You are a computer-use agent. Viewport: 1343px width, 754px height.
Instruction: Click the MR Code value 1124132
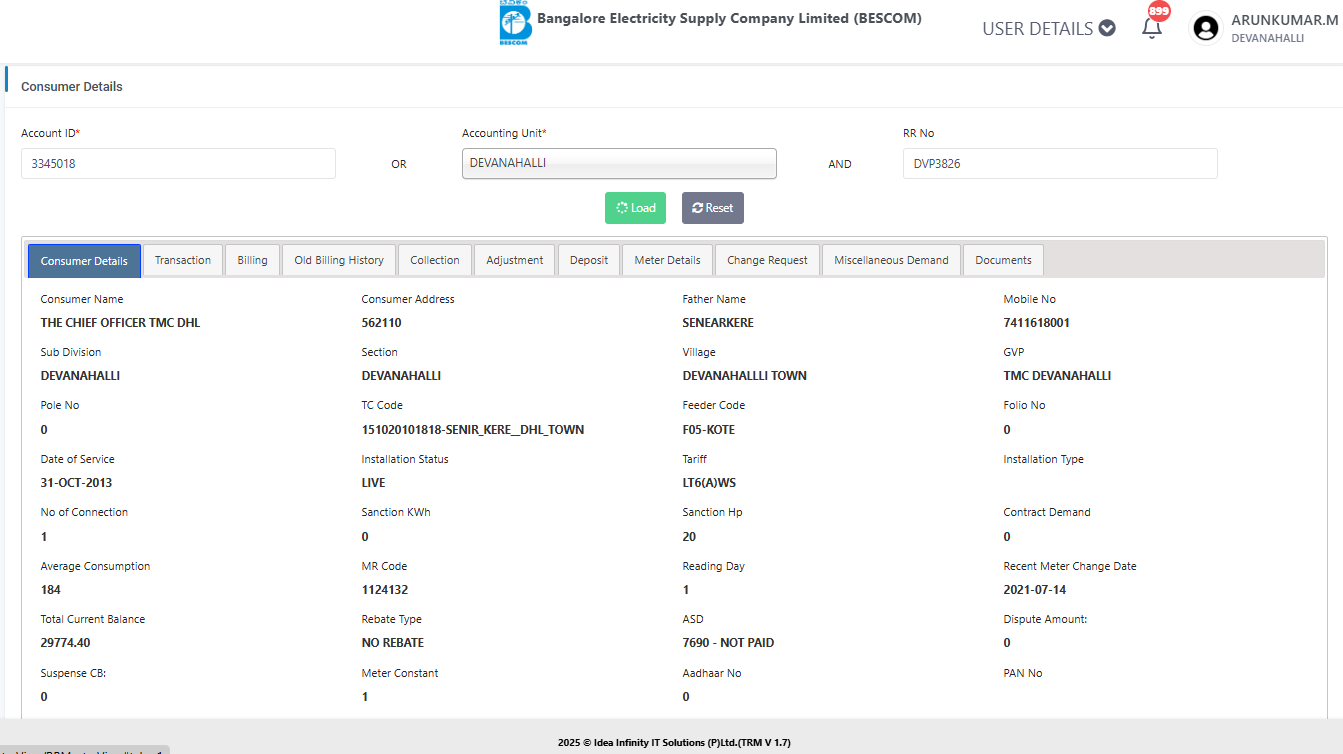click(x=385, y=590)
